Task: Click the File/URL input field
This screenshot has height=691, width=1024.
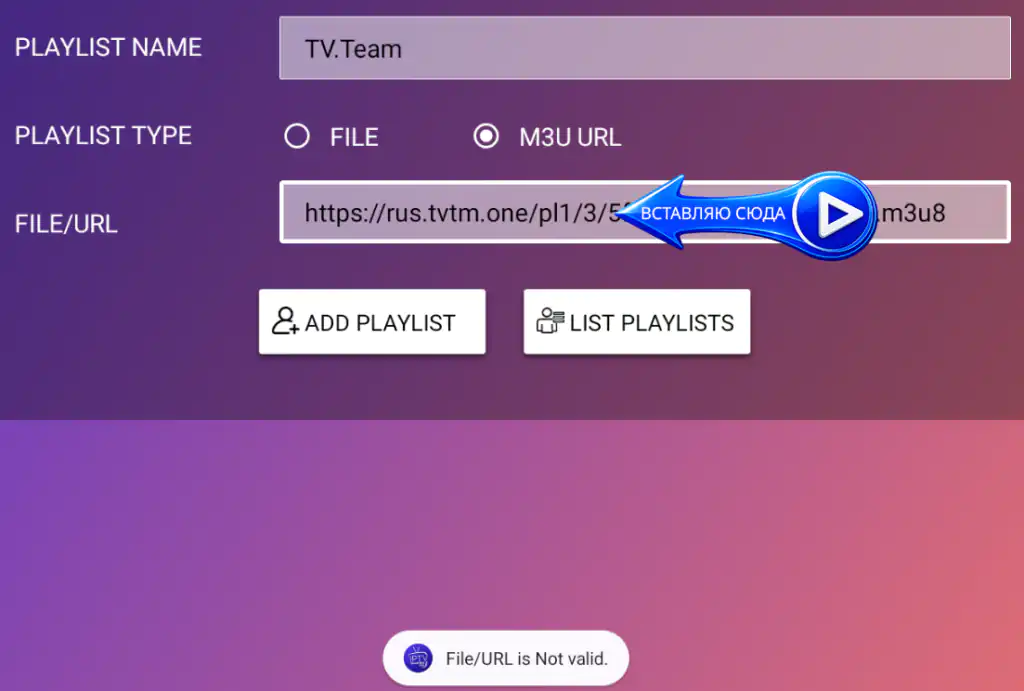Action: pos(645,212)
